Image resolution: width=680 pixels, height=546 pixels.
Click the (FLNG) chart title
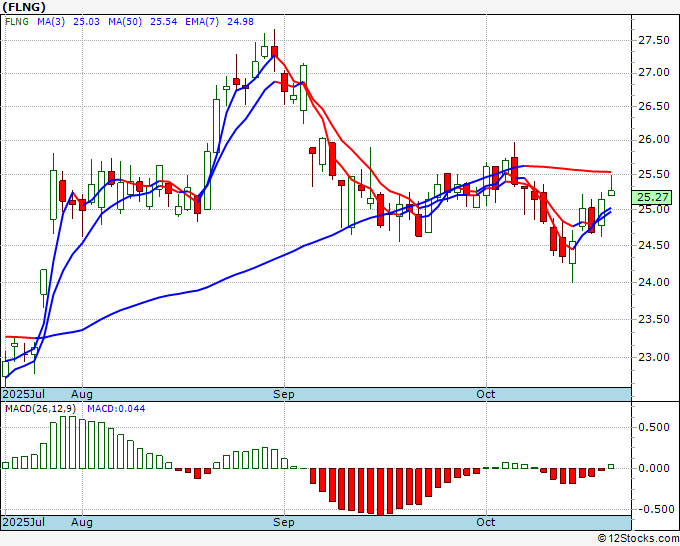click(x=23, y=6)
